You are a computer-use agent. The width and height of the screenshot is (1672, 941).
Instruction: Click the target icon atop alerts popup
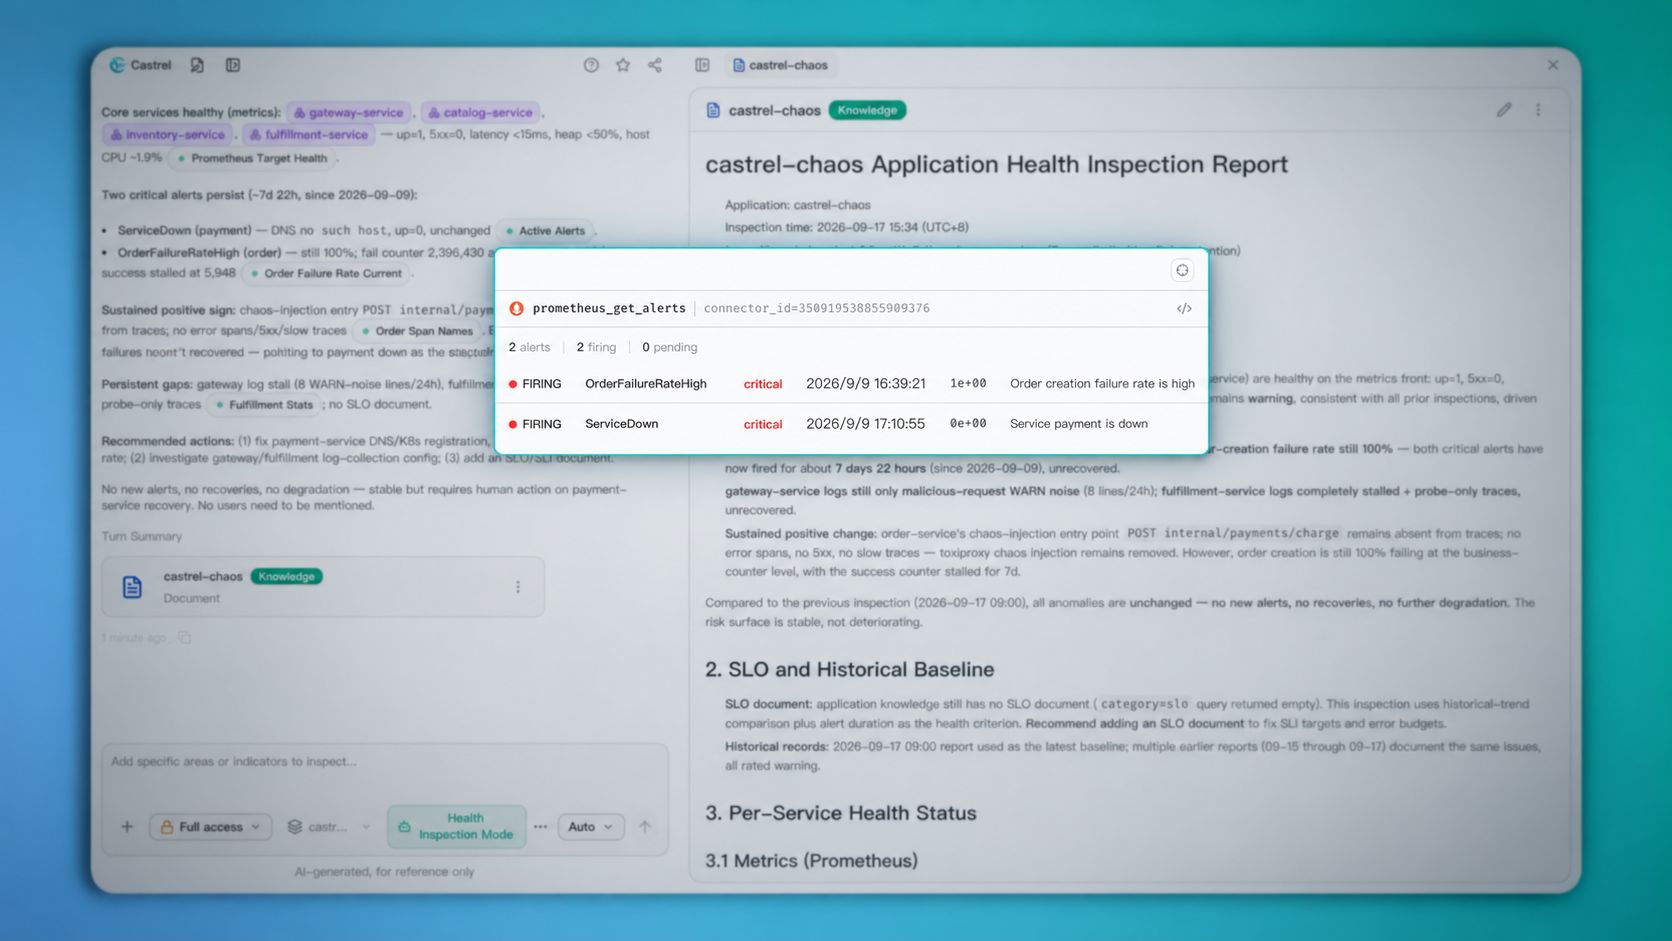coord(1182,270)
